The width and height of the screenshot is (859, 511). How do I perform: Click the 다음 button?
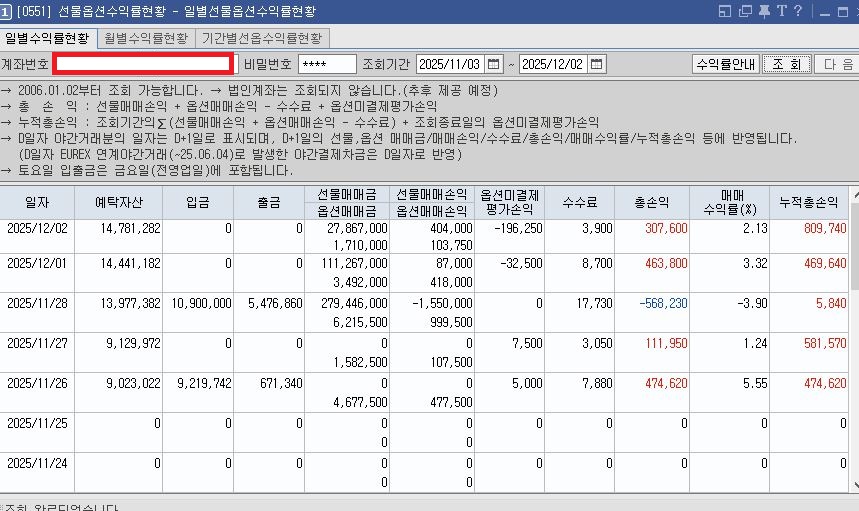coord(837,64)
